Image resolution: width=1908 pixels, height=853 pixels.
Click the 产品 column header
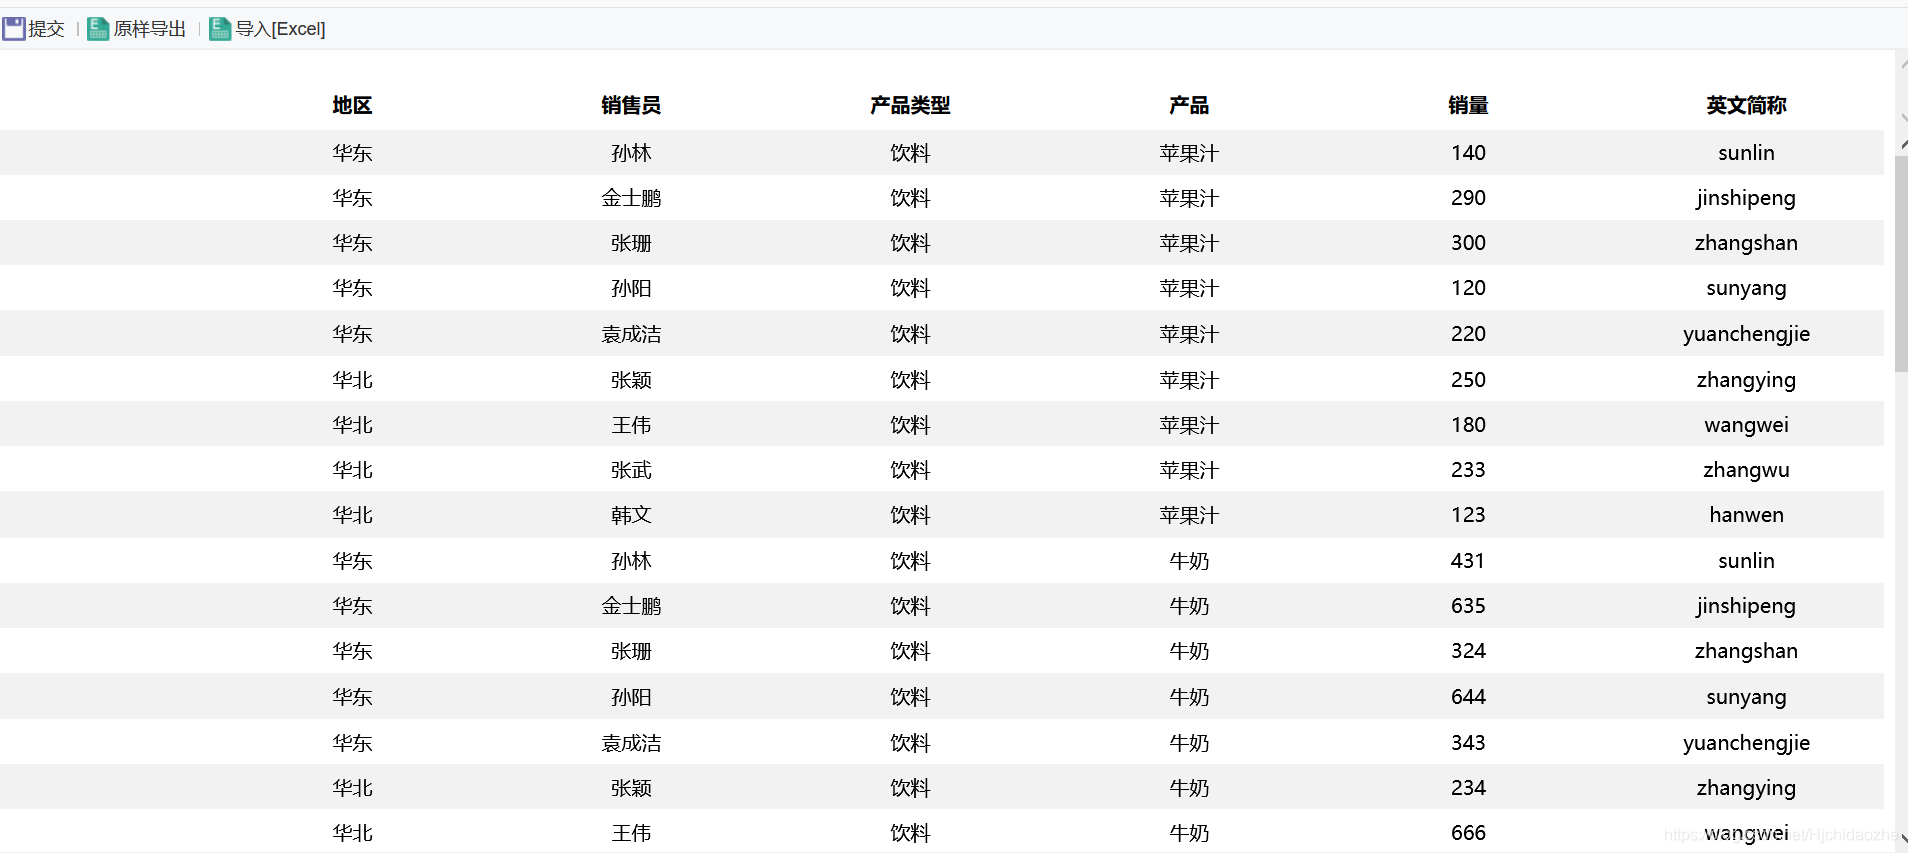[x=1189, y=105]
